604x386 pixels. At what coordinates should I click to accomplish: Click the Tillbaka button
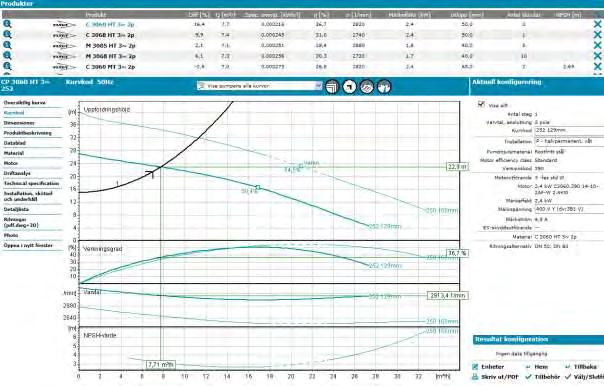pos(582,367)
